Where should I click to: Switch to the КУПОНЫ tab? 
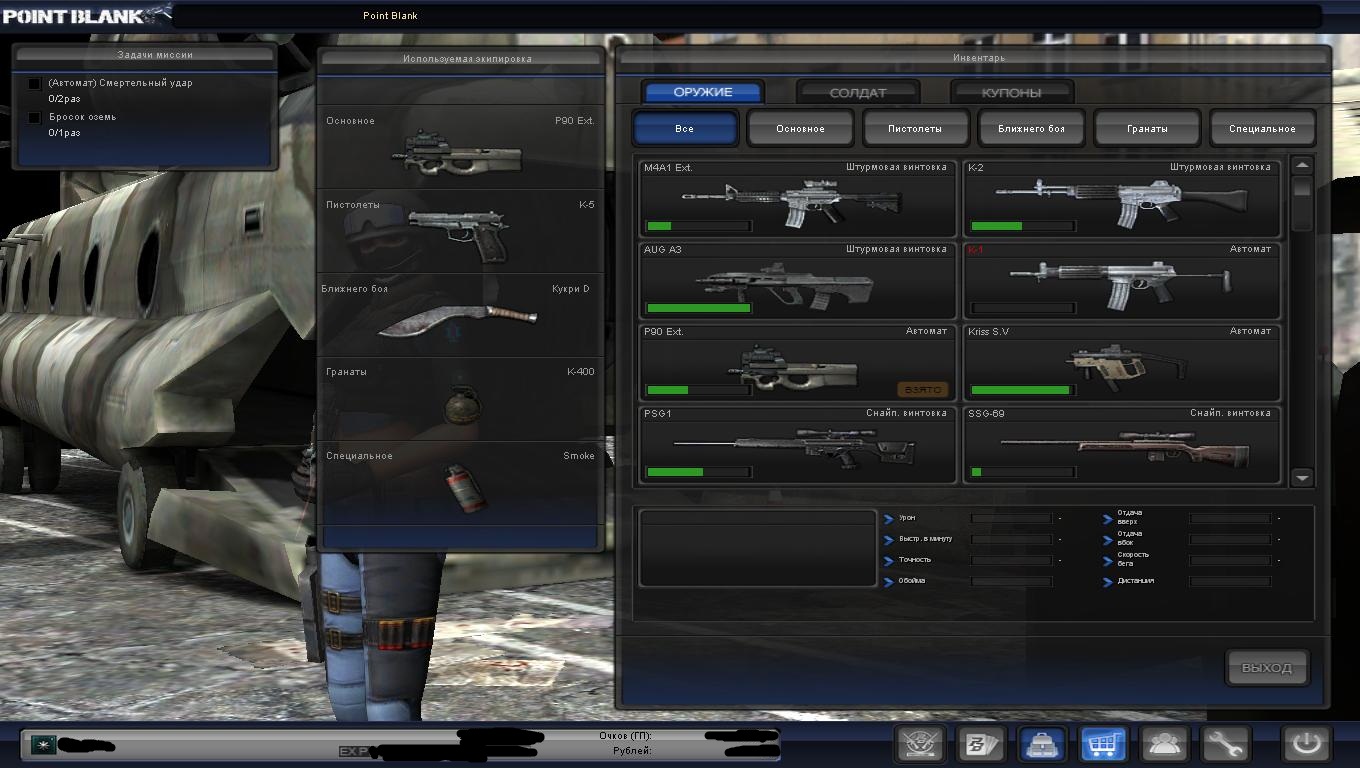pos(1011,93)
